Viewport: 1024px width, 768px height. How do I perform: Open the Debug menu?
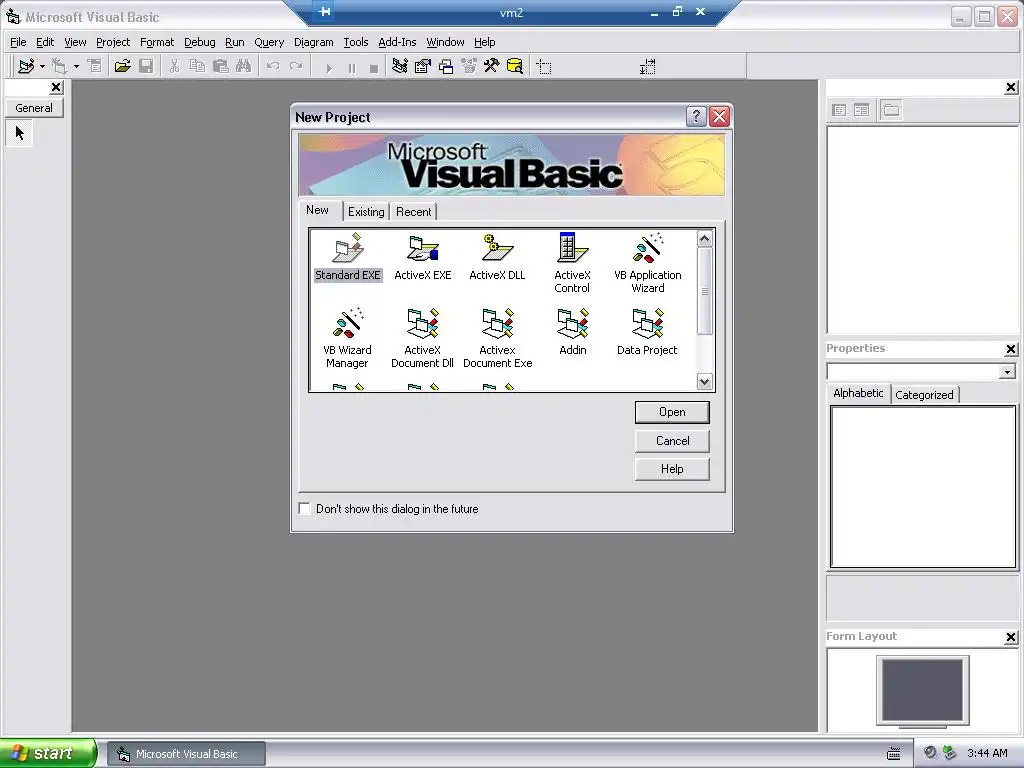200,42
